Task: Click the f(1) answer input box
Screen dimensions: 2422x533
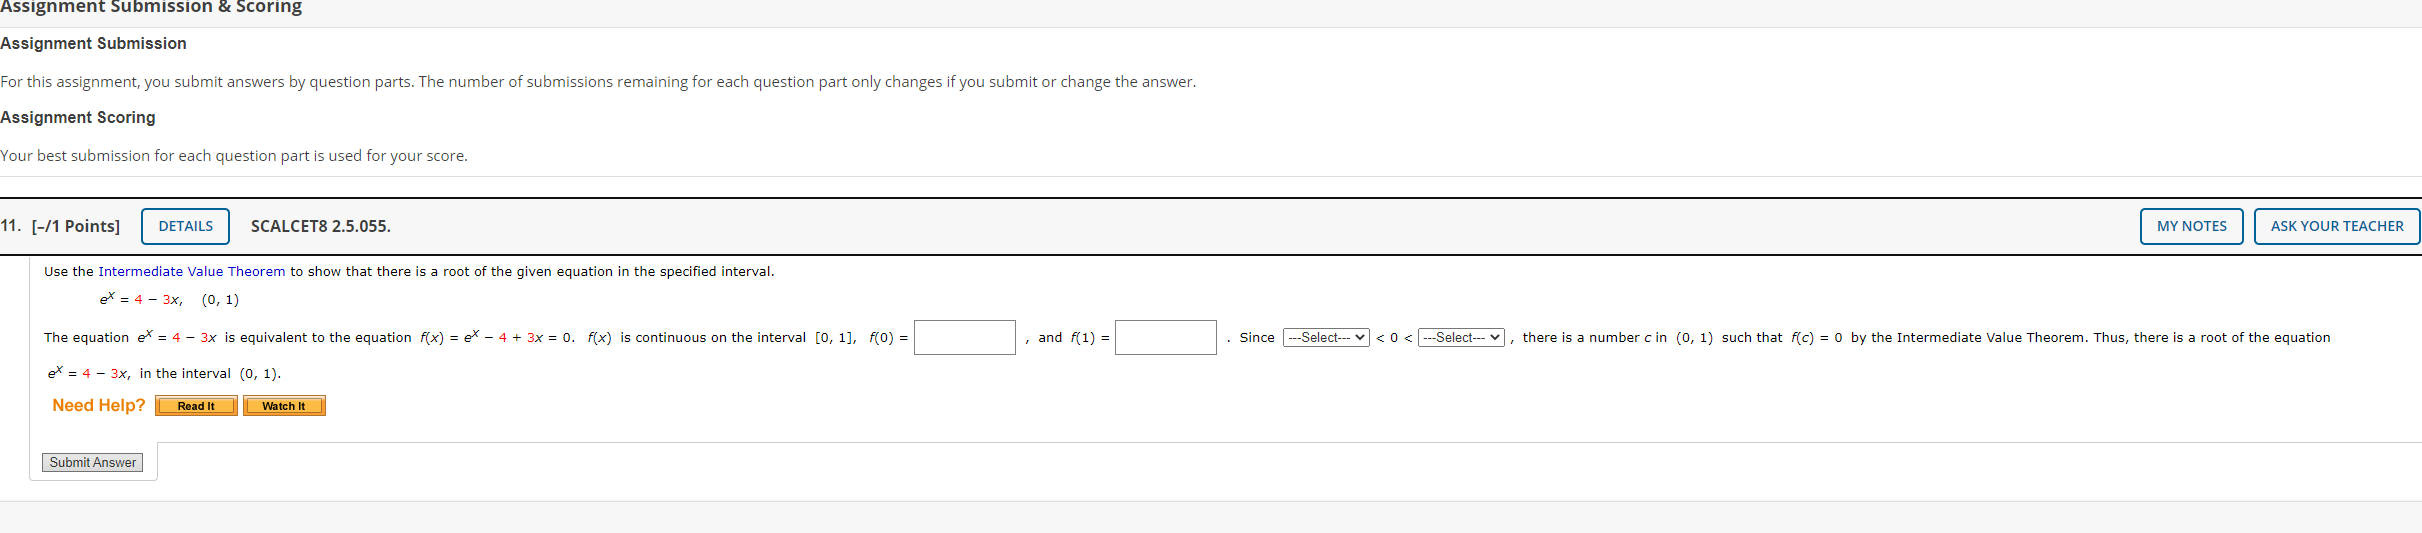Action: coord(1165,337)
